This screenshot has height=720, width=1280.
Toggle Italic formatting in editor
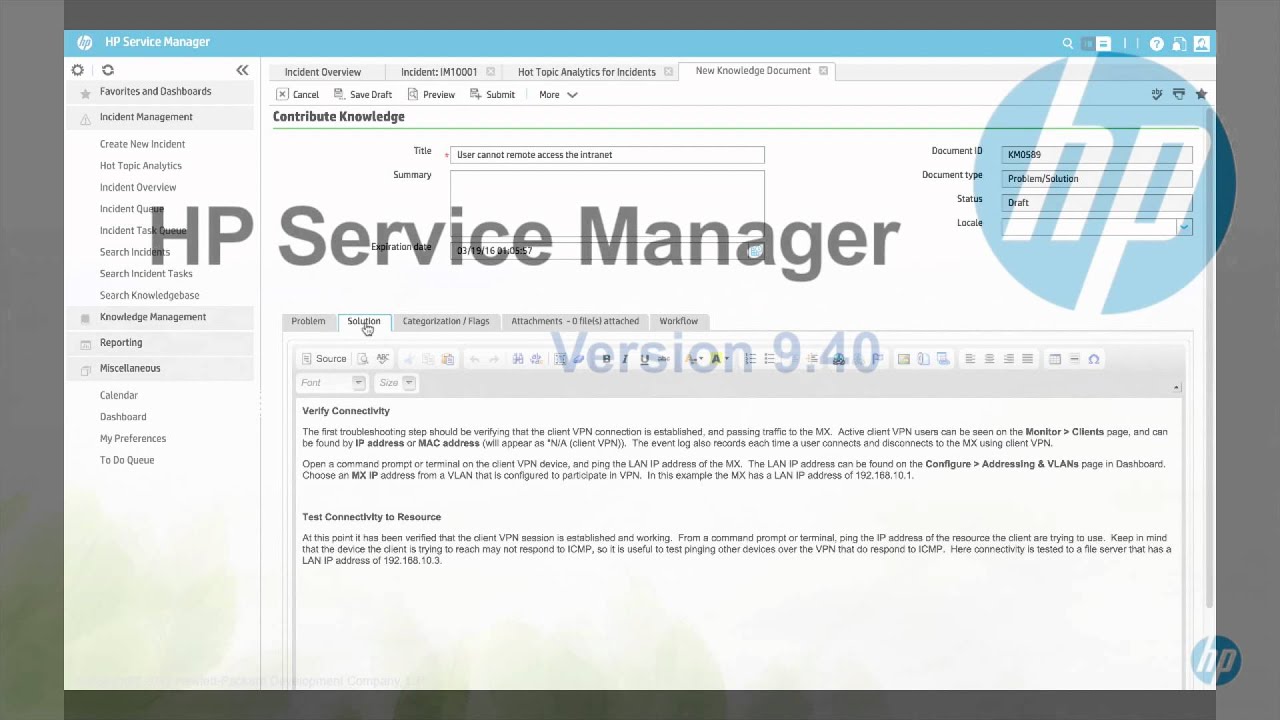[x=625, y=359]
